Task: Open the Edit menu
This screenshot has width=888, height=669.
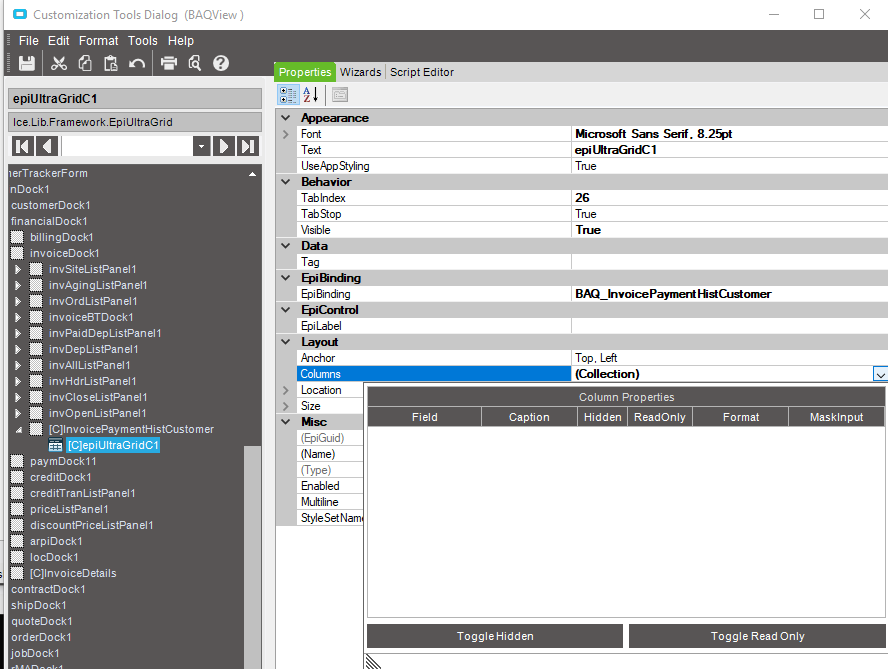Action: pos(58,41)
